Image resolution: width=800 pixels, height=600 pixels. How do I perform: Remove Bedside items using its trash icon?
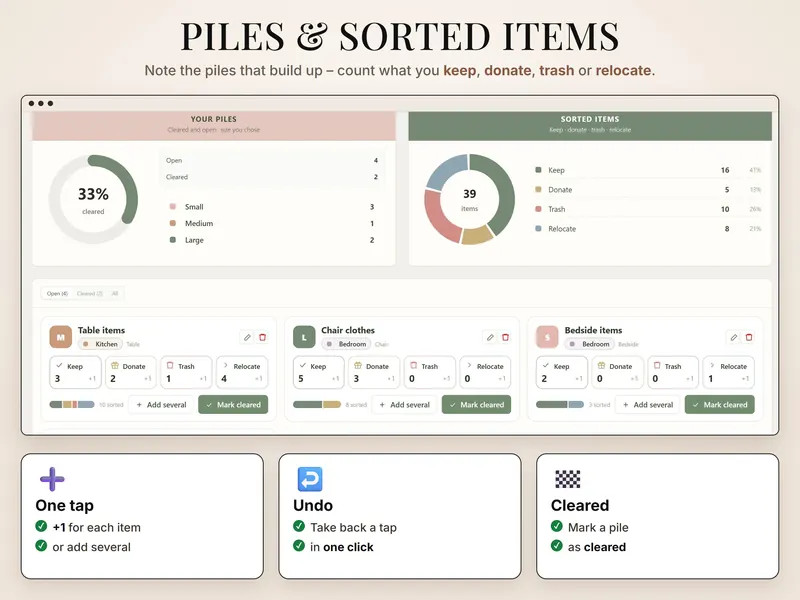point(749,337)
